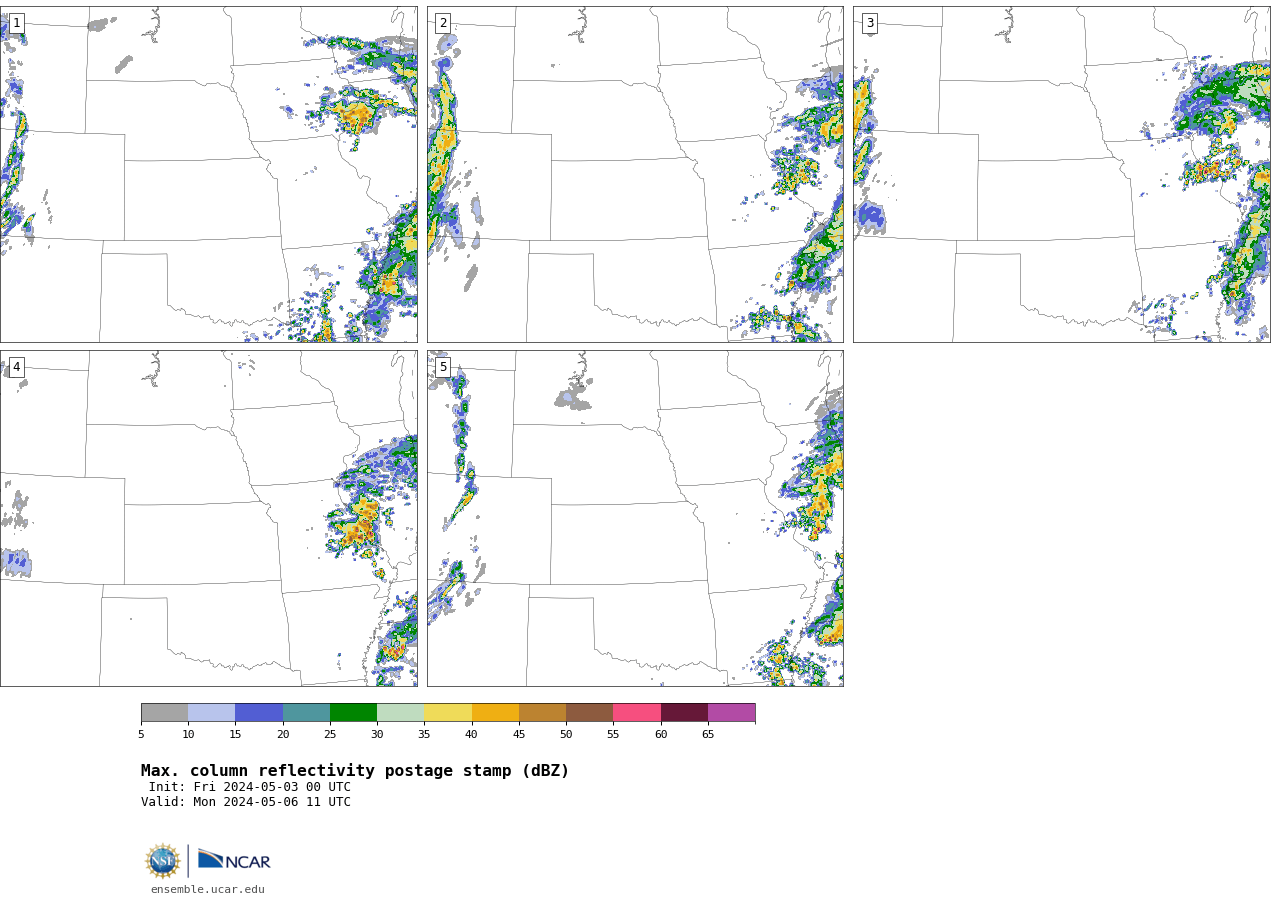Click the panel number label 1
1280x901 pixels.
click(16, 23)
